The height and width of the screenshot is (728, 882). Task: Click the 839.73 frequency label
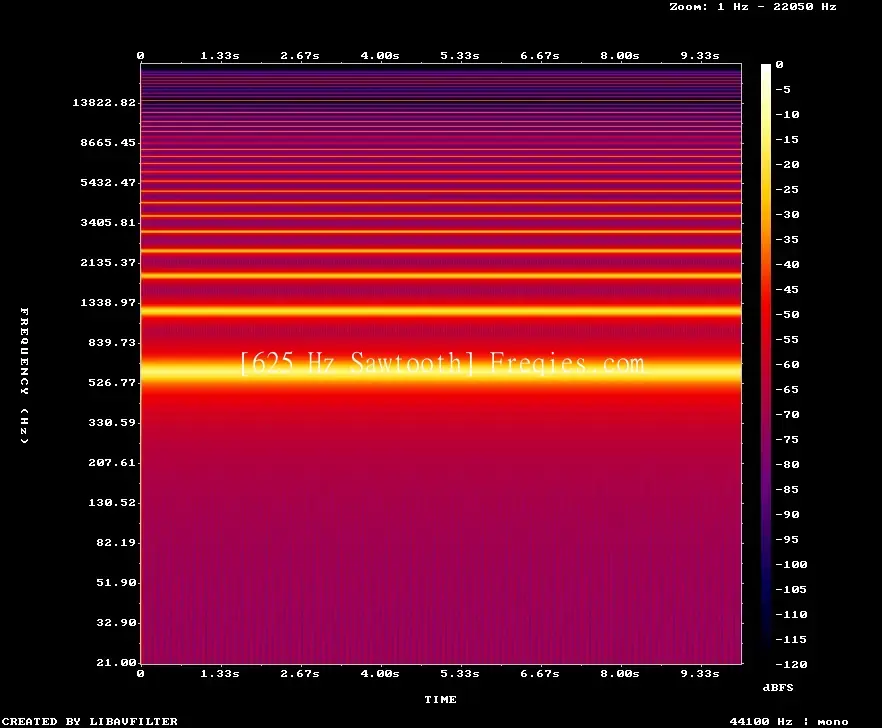112,342
